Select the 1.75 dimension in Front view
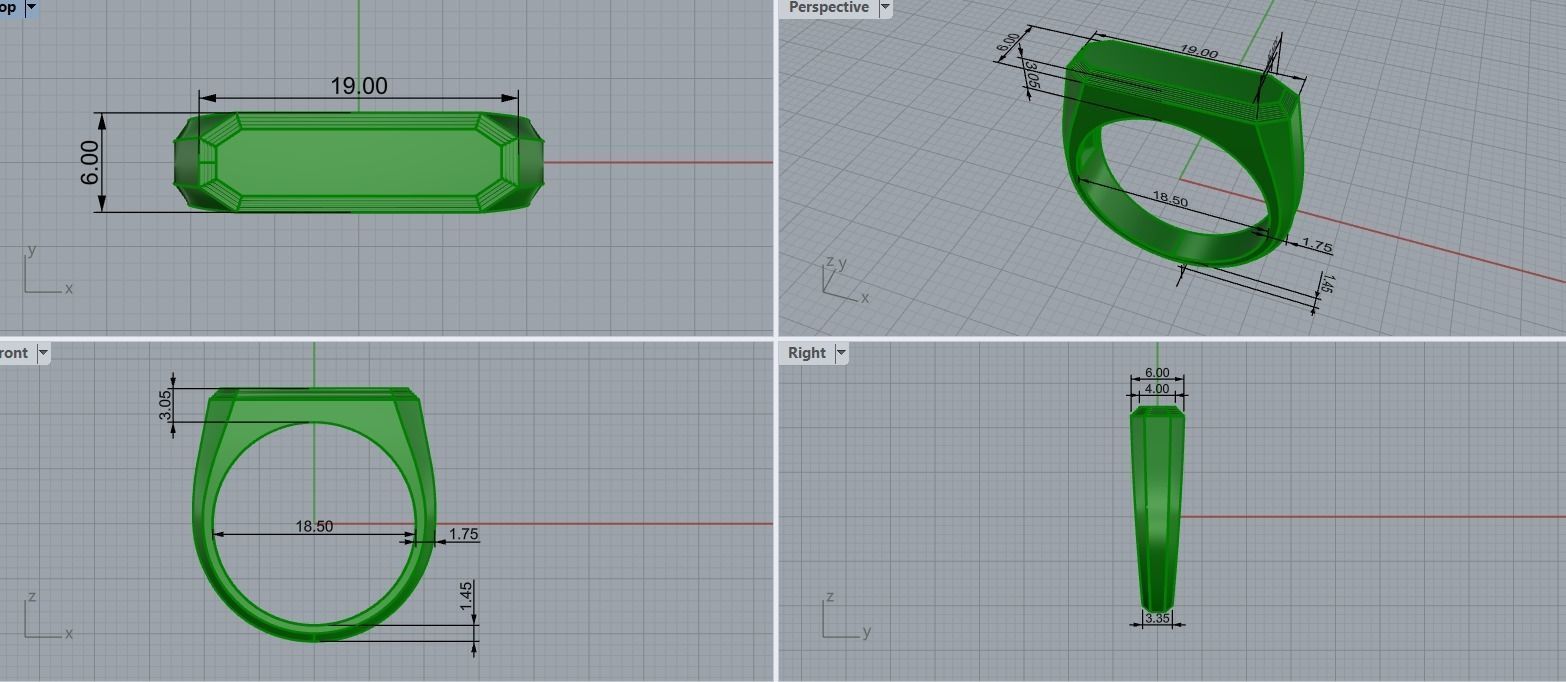Viewport: 1566px width, 682px height. click(463, 534)
